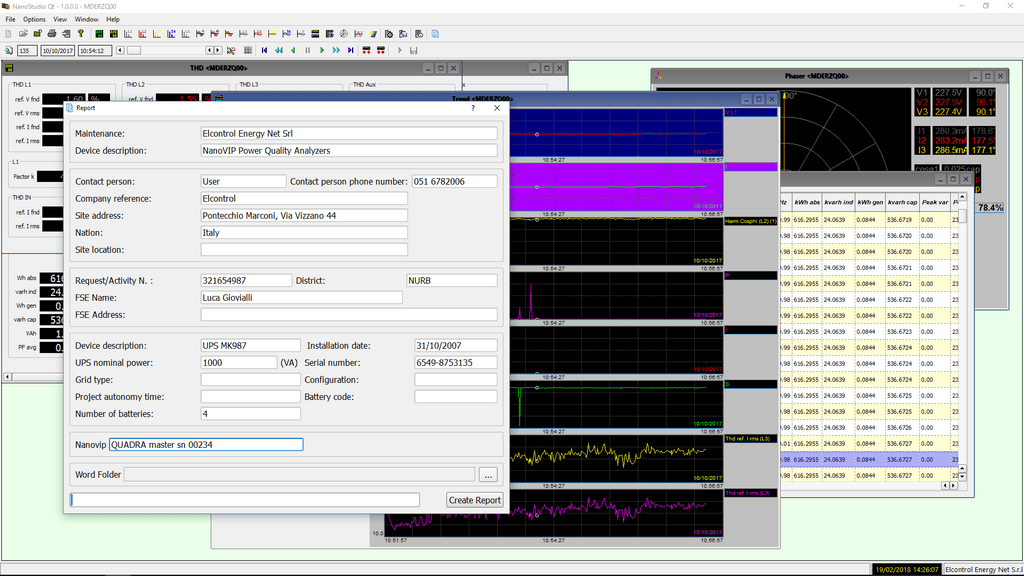Play recording backward with green arrow

293,50
